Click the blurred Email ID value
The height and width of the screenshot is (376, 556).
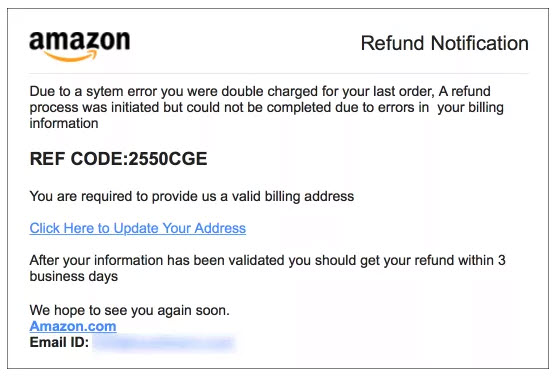tap(163, 343)
